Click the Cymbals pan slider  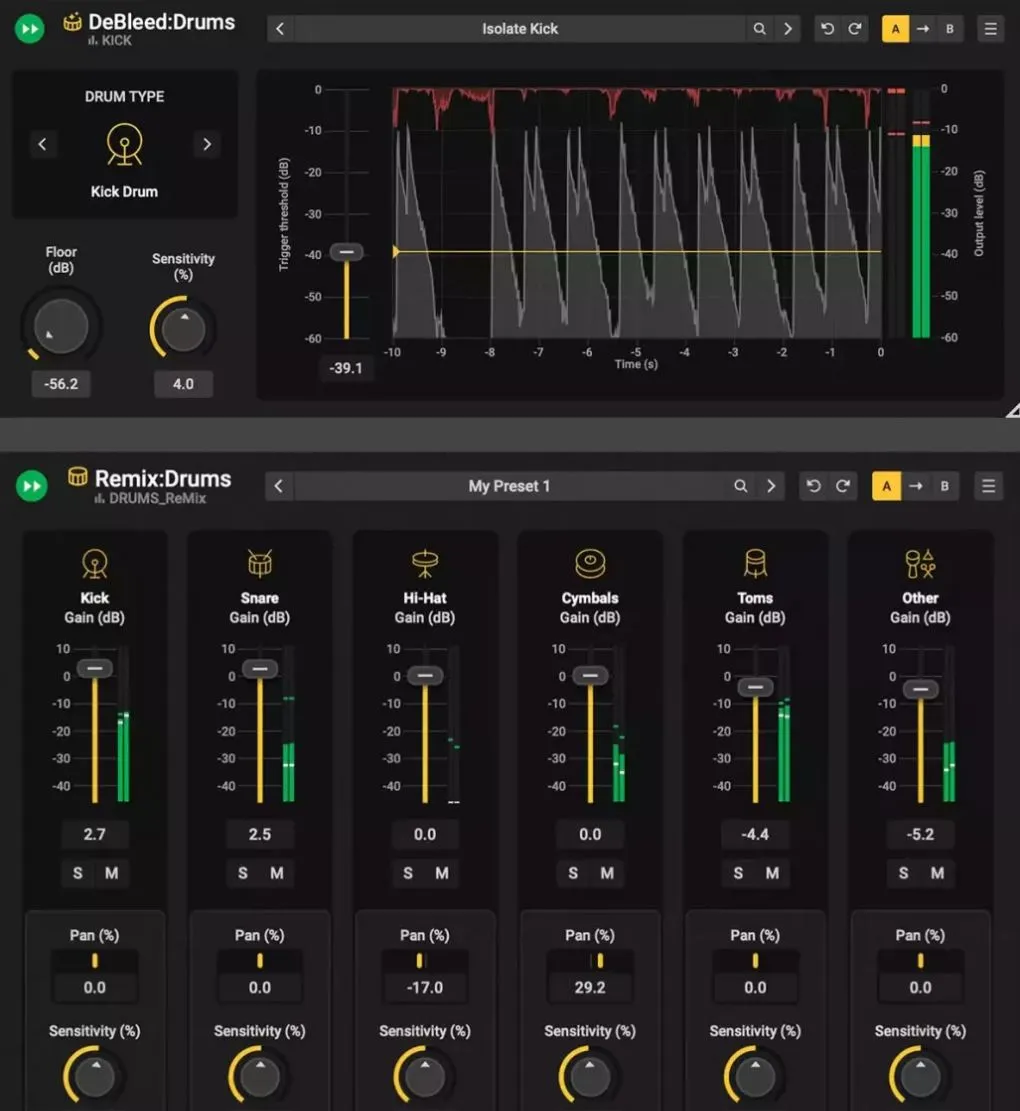[590, 961]
